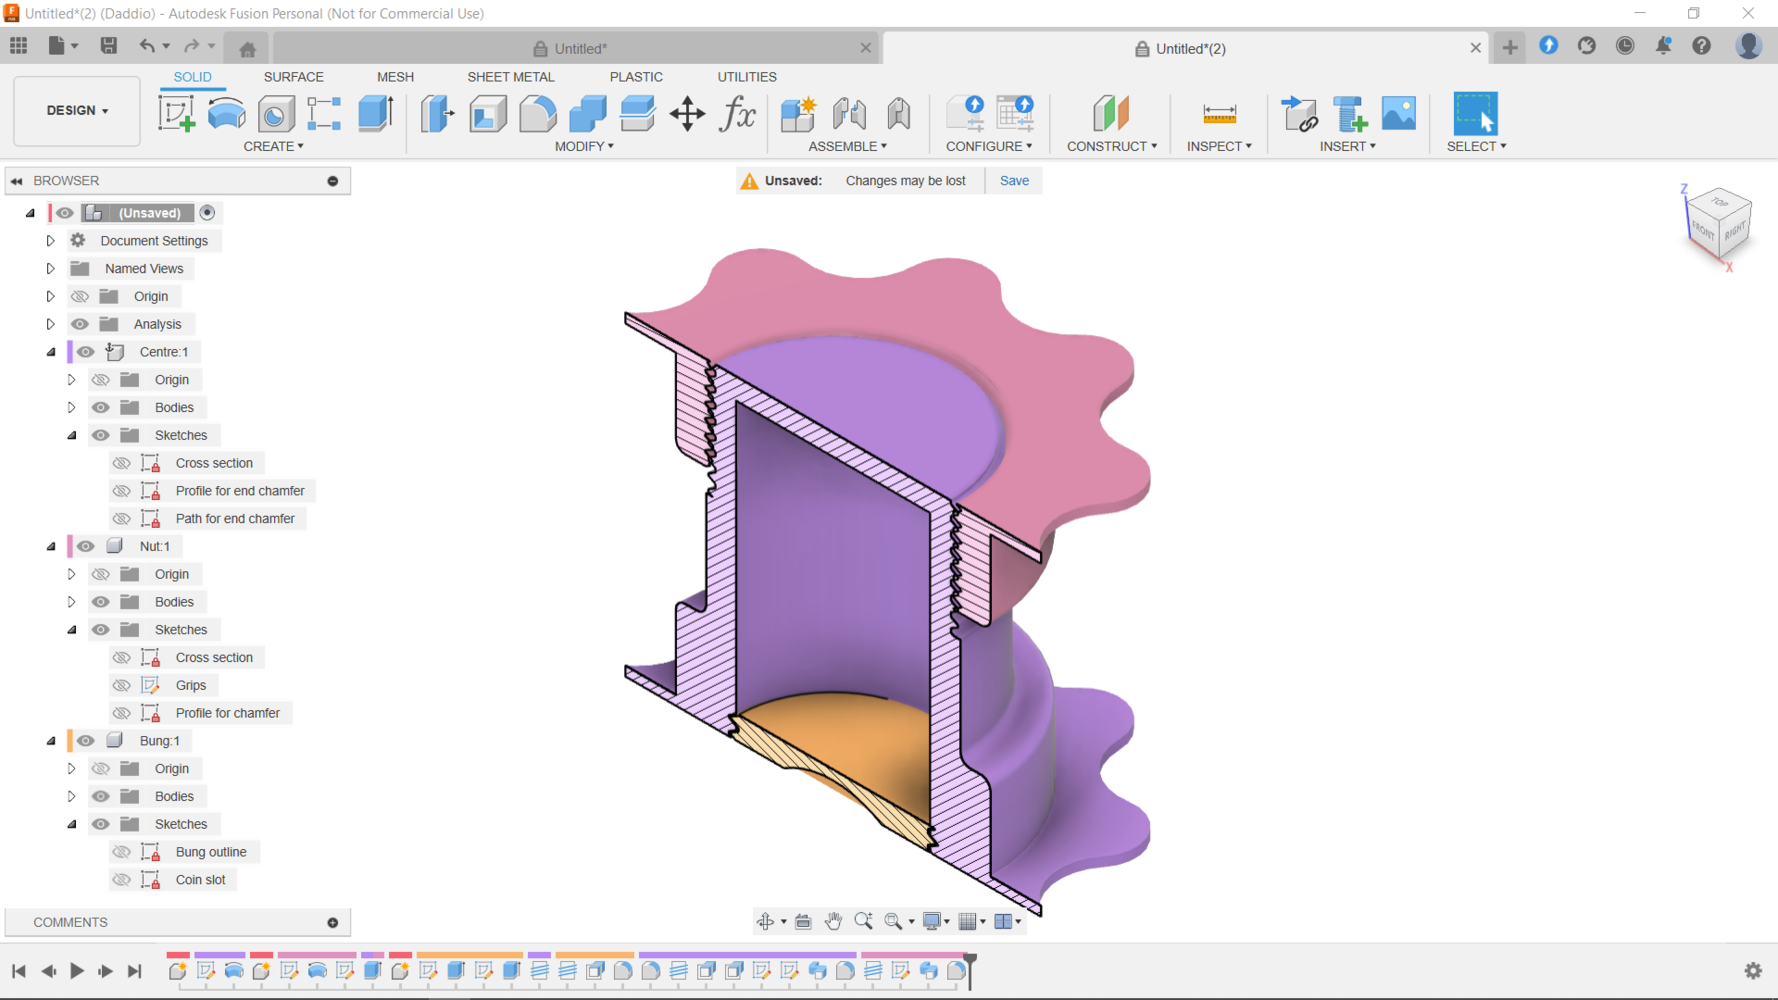Open the Data Panel grid icon
The image size is (1778, 1000).
tap(19, 46)
